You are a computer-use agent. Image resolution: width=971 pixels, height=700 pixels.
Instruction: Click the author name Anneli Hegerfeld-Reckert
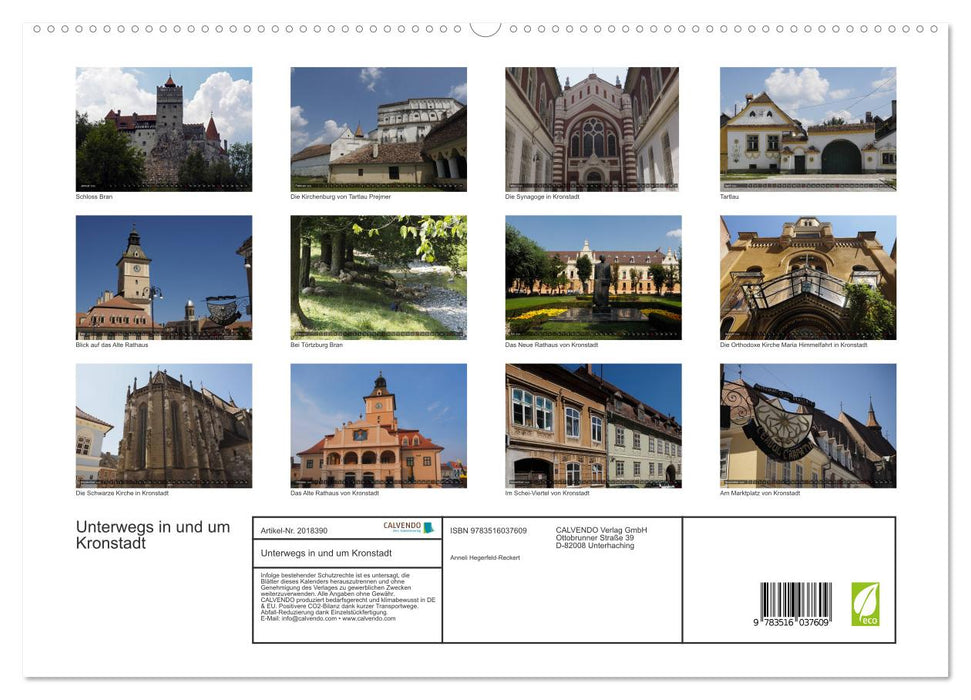point(484,558)
